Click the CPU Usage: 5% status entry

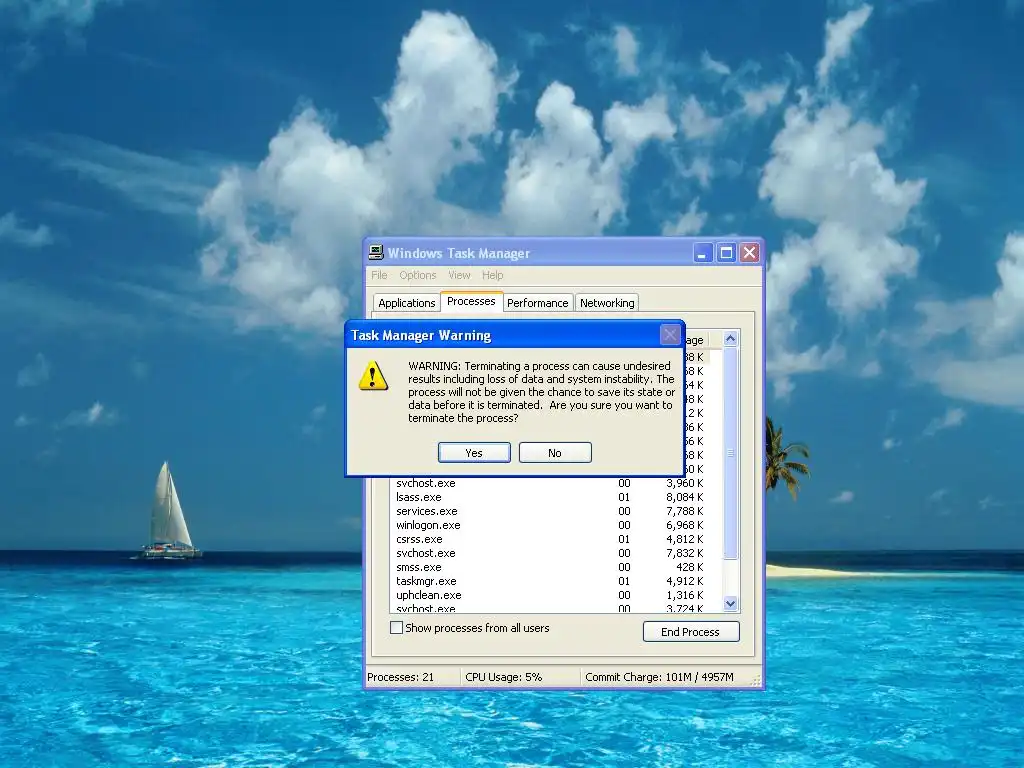coord(504,677)
